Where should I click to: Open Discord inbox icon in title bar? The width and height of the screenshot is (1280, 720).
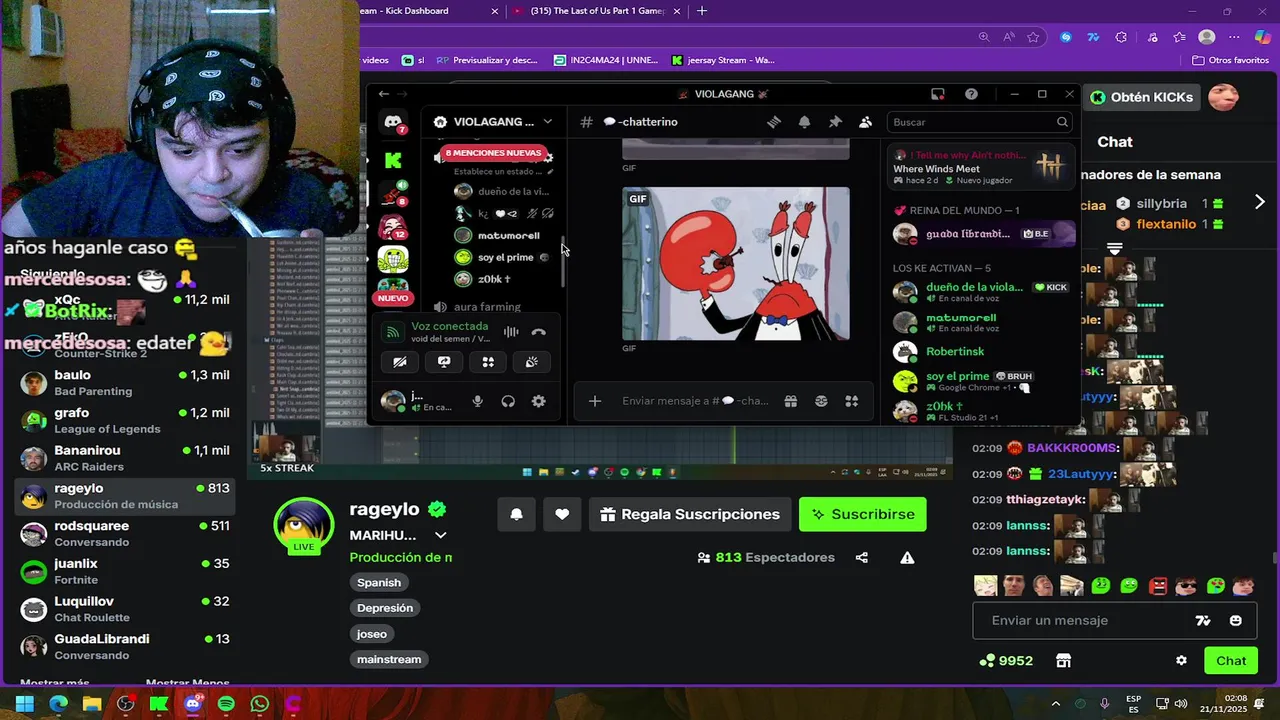938,94
